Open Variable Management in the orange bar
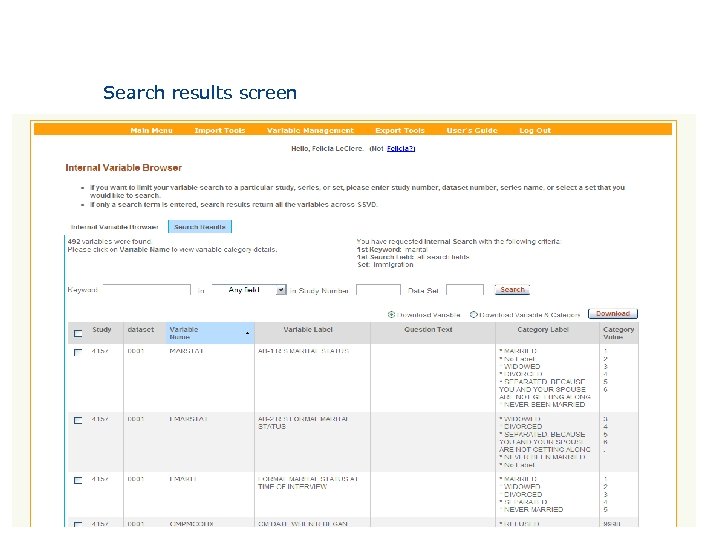This screenshot has height=540, width=720. (x=310, y=130)
